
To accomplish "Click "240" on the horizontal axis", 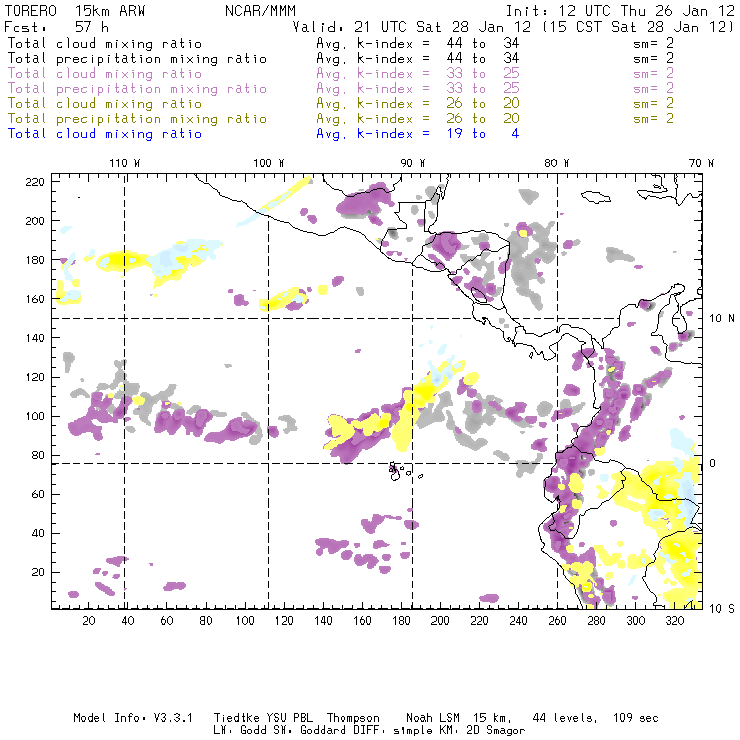I will [518, 621].
